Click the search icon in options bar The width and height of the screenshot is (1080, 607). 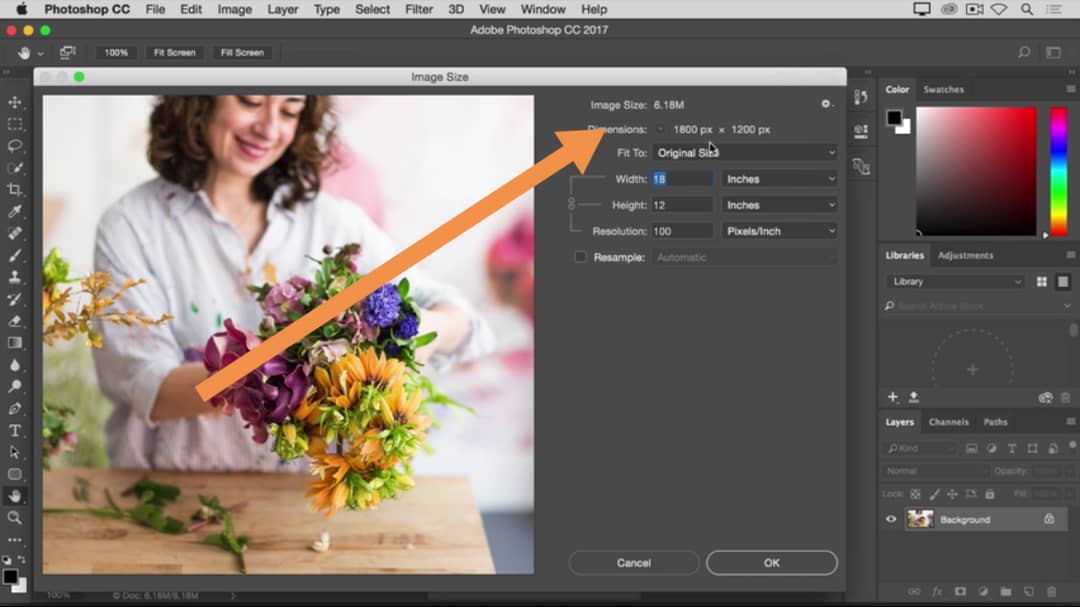coord(1023,52)
